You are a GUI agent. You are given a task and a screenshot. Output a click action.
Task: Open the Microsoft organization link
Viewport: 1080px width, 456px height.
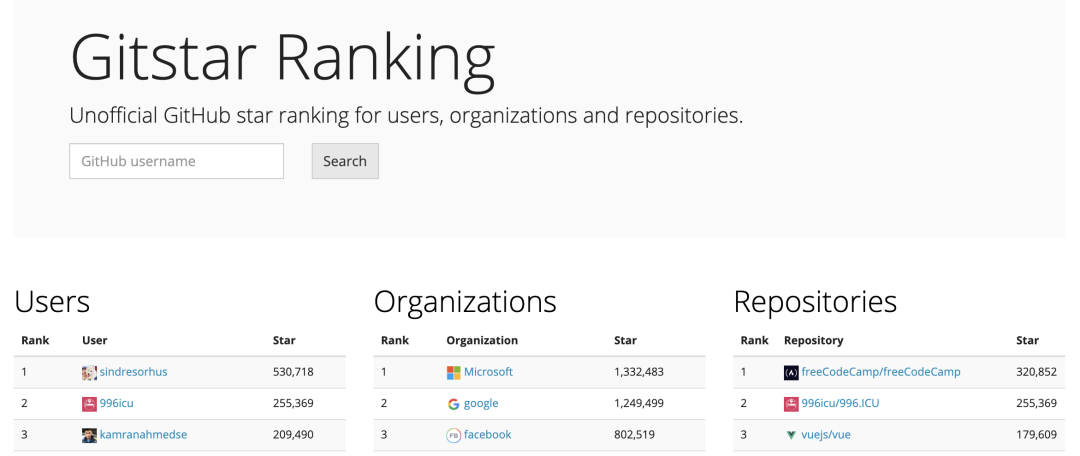point(488,372)
